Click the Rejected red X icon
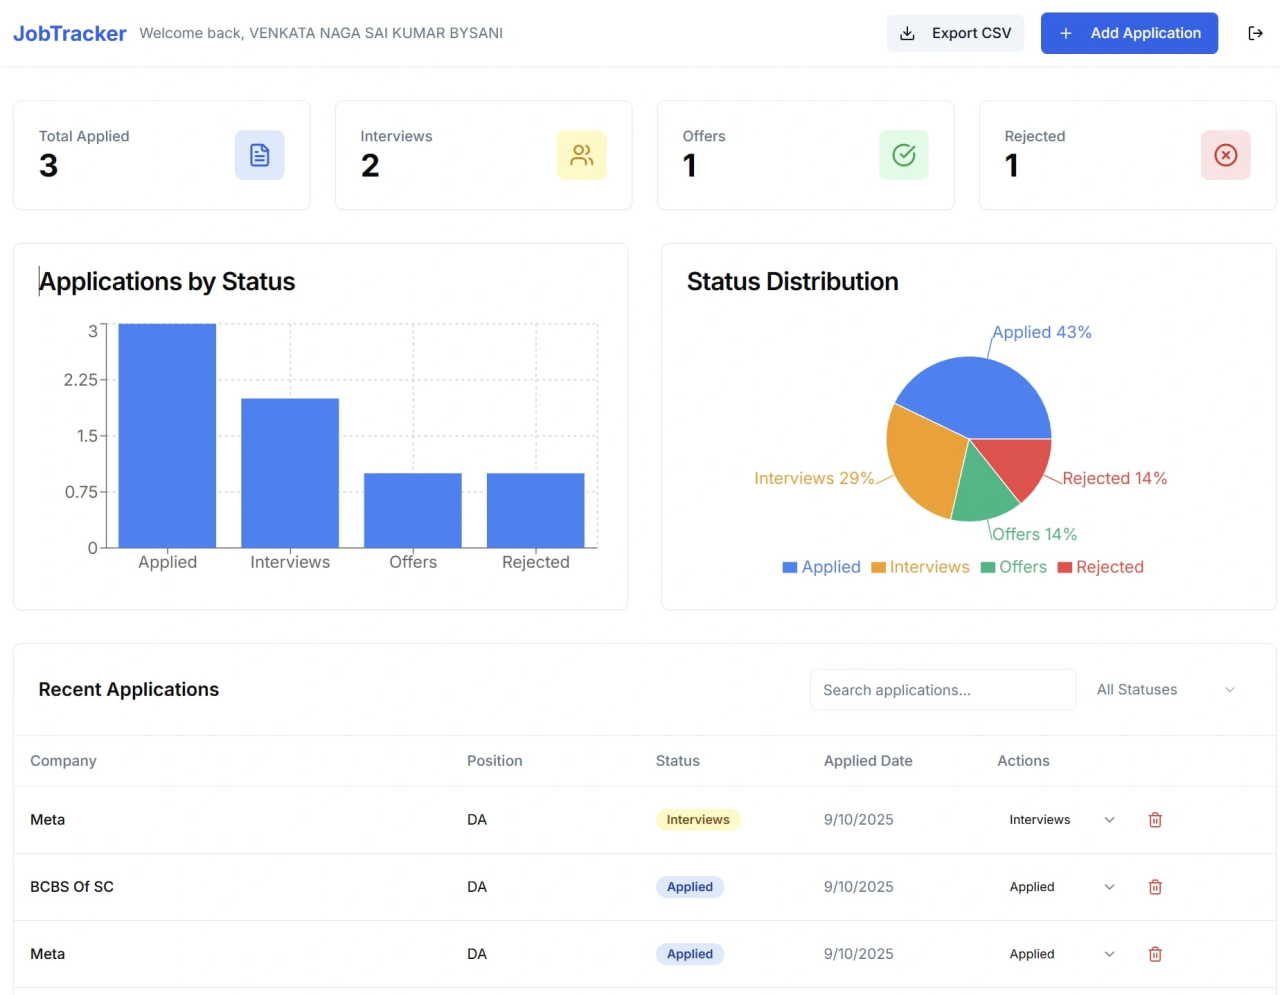The image size is (1280, 995). [1226, 155]
